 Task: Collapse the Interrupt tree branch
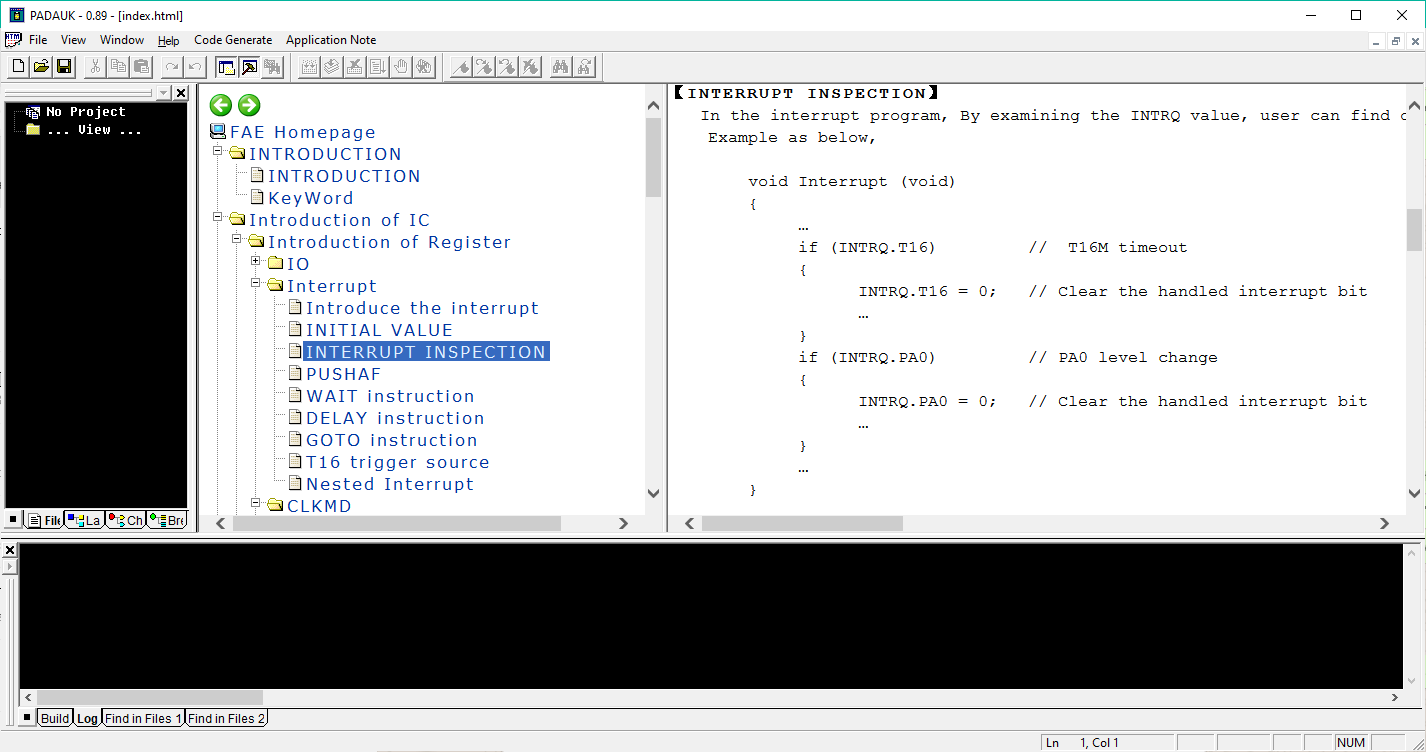(x=257, y=285)
